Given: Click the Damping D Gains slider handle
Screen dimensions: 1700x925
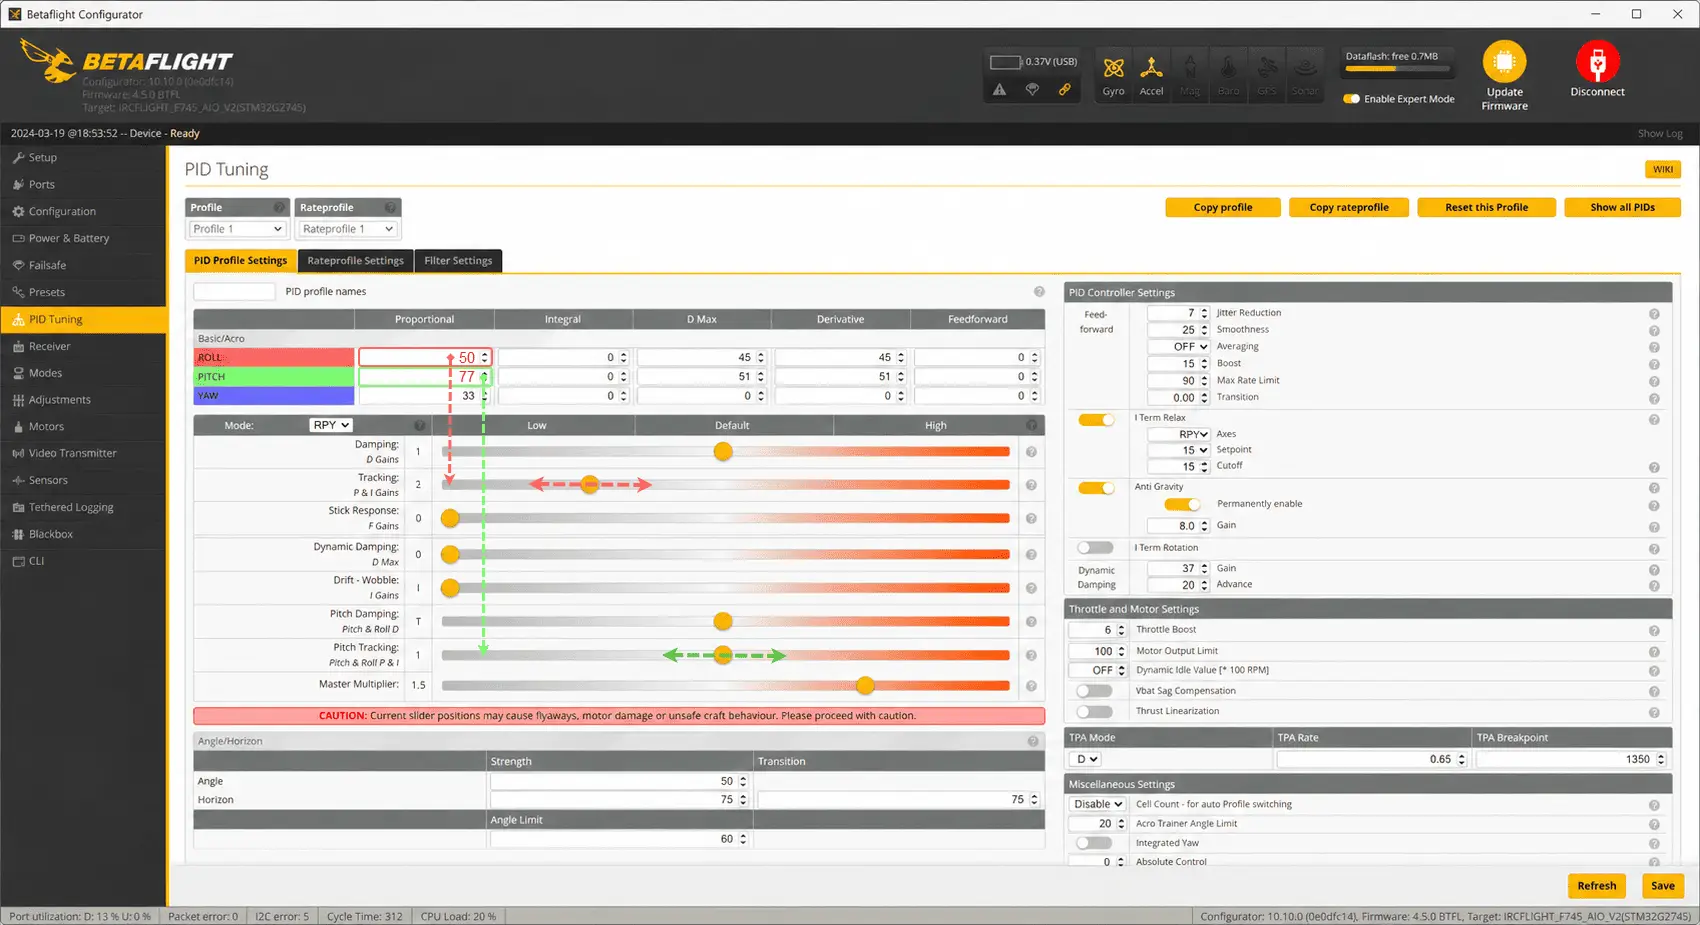Looking at the screenshot, I should click(723, 452).
